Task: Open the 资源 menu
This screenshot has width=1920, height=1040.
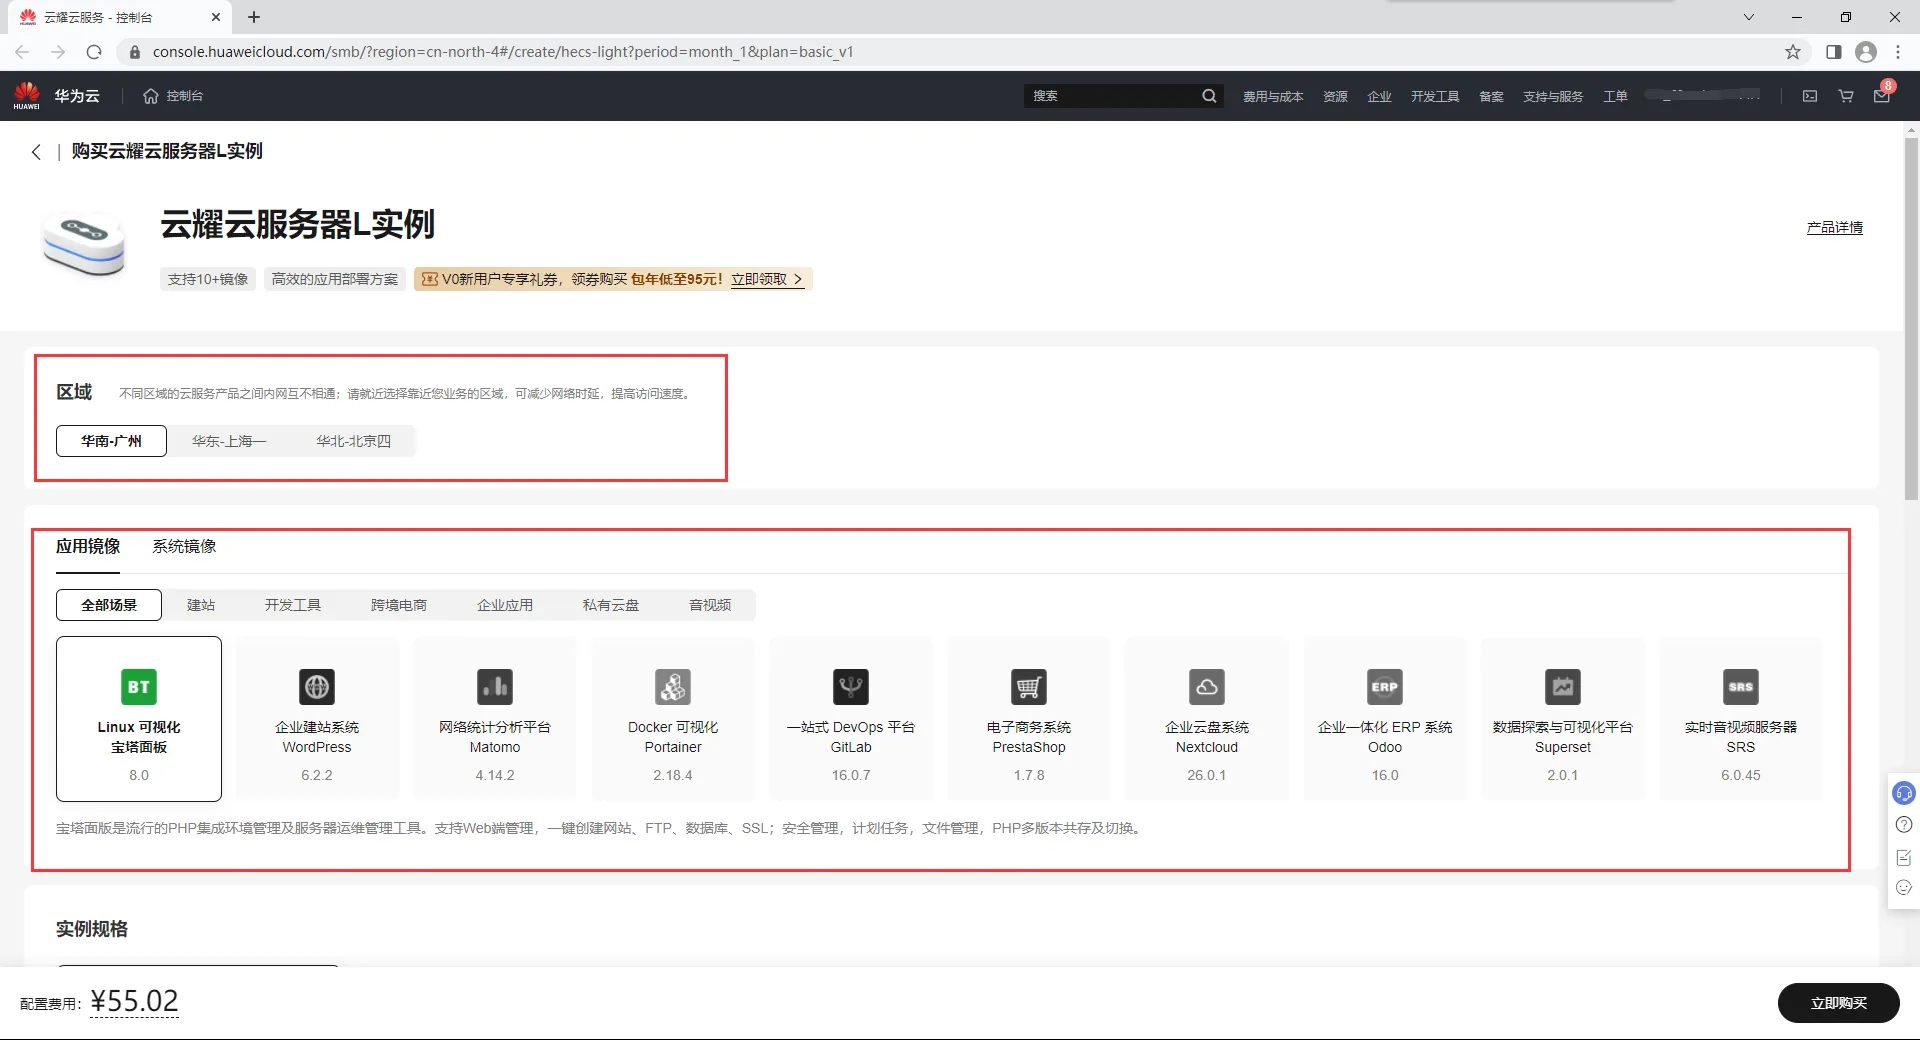Action: coord(1335,96)
